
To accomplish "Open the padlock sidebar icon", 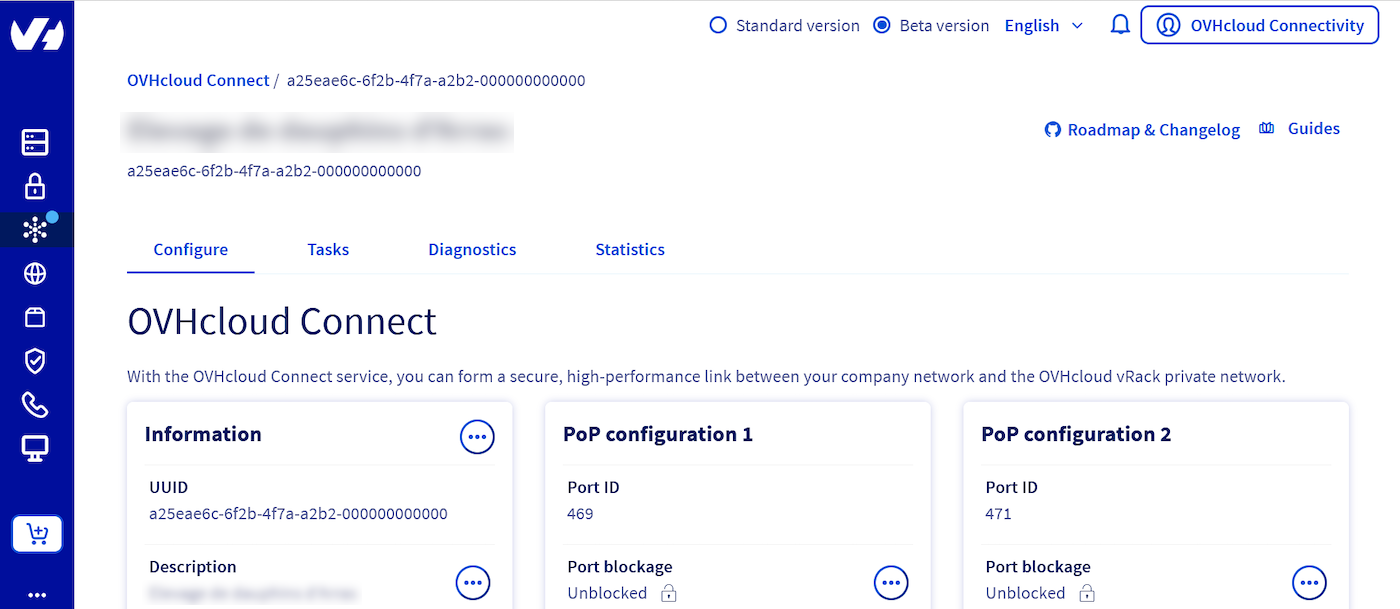I will [x=35, y=186].
